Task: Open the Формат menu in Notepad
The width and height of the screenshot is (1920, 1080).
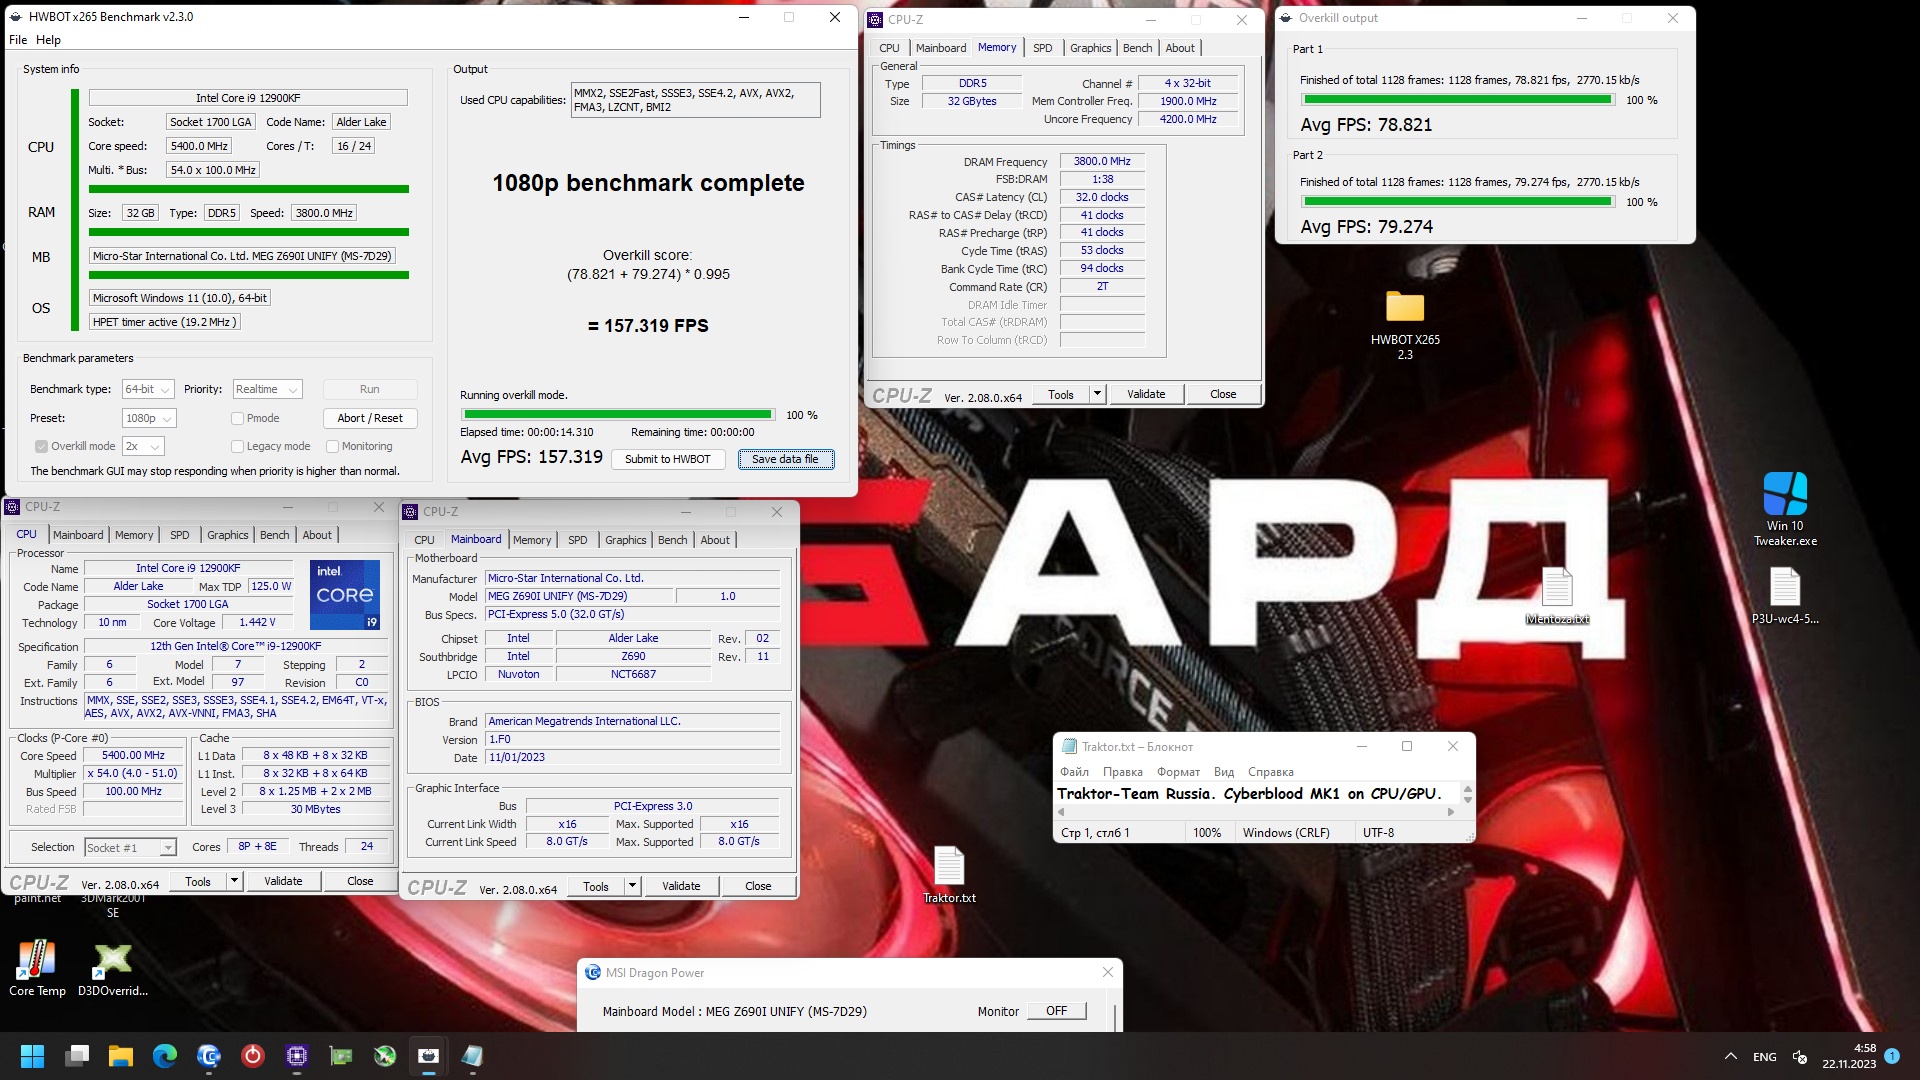Action: (x=1178, y=772)
